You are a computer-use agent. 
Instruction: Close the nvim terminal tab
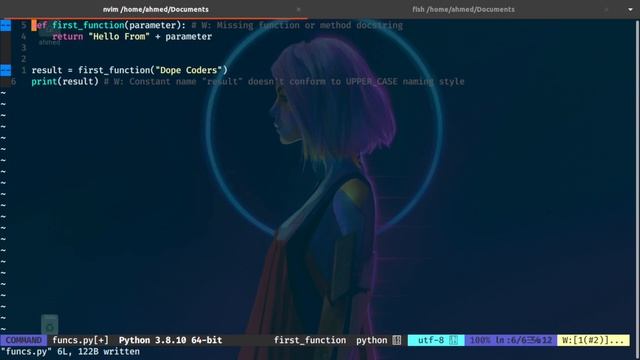click(x=298, y=9)
